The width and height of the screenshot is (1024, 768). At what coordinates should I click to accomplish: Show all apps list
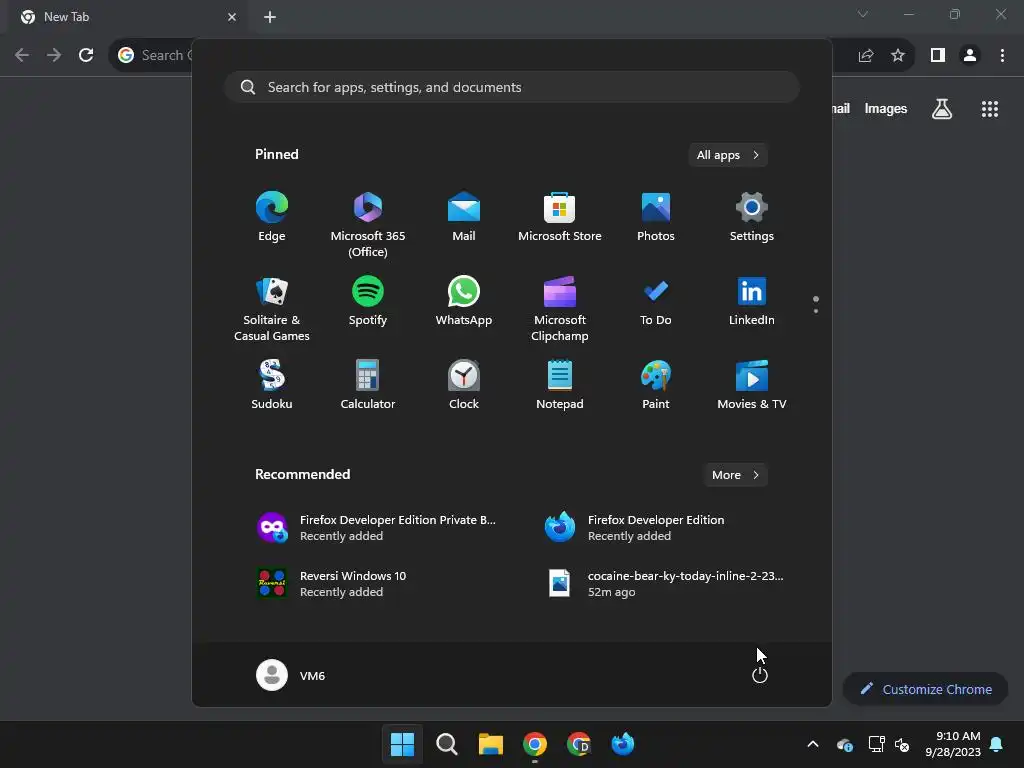click(x=728, y=155)
